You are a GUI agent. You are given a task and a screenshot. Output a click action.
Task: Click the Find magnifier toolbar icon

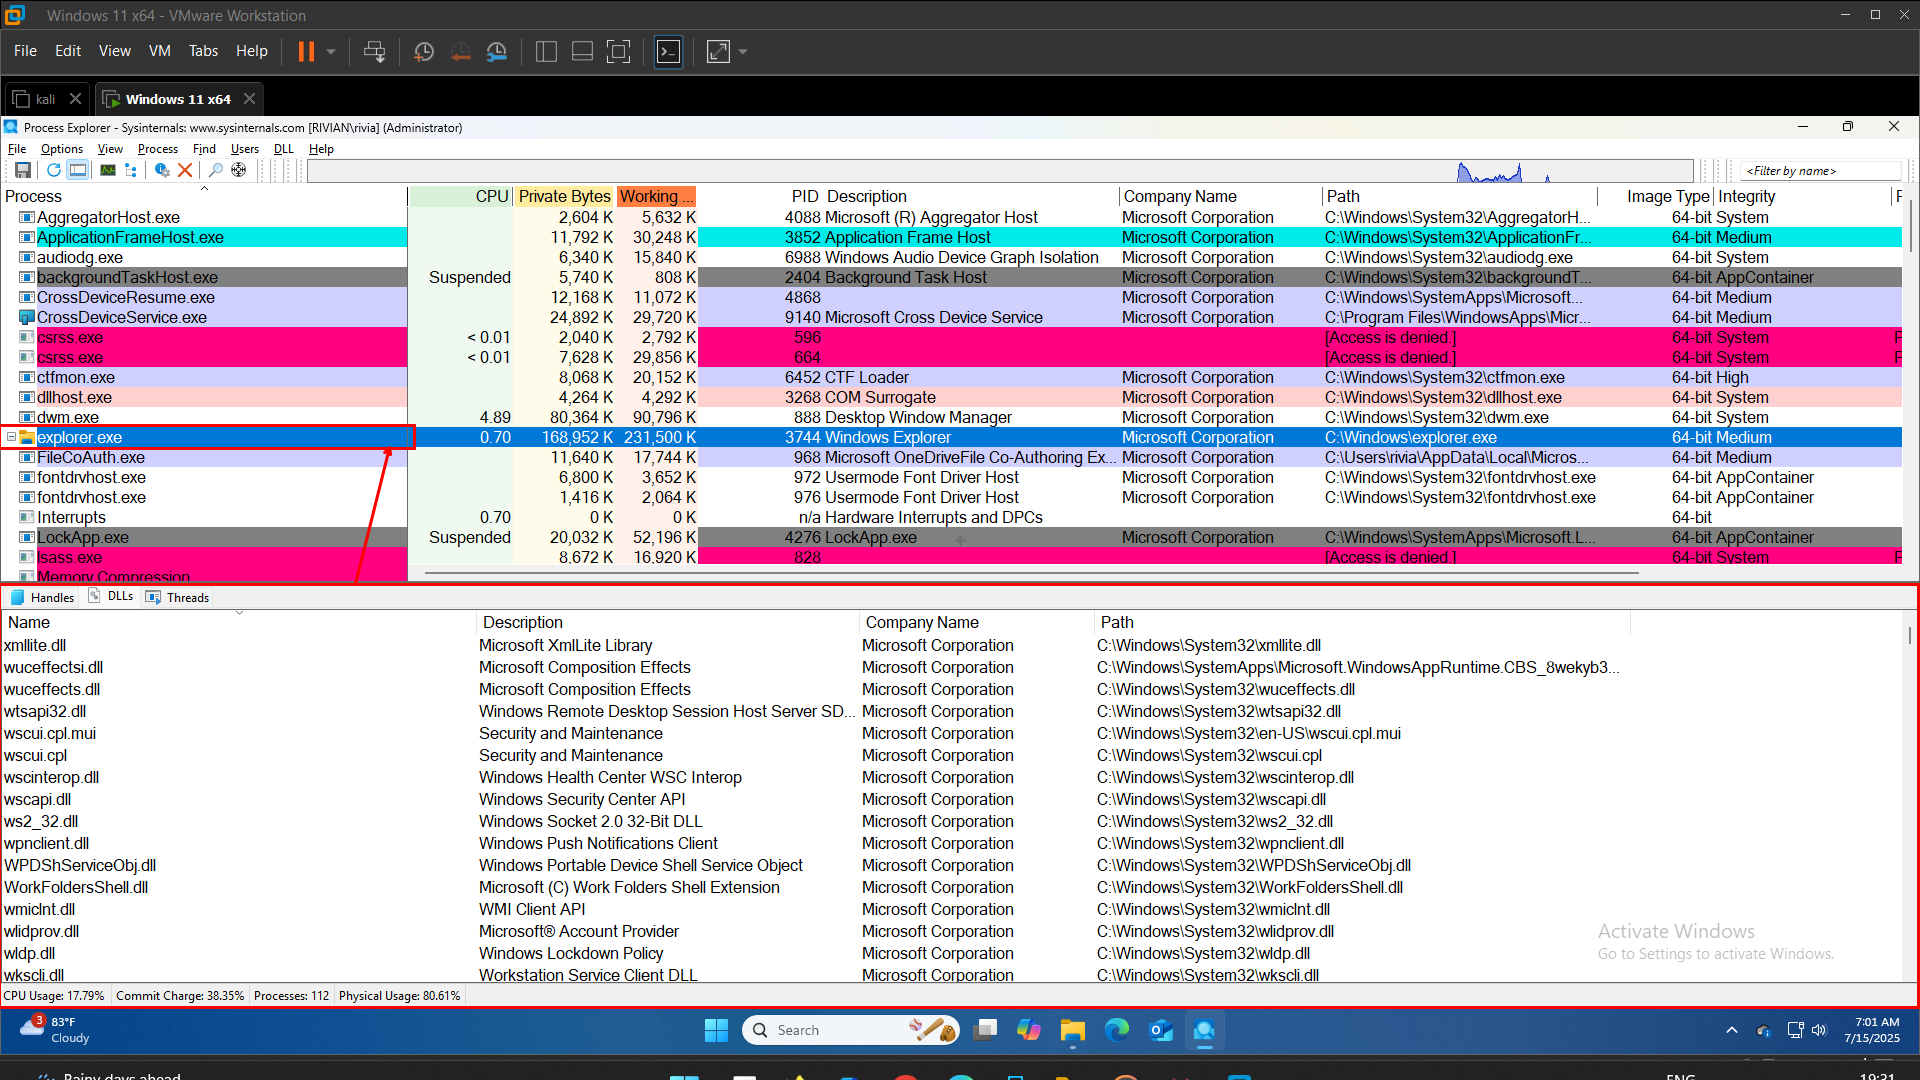(215, 170)
